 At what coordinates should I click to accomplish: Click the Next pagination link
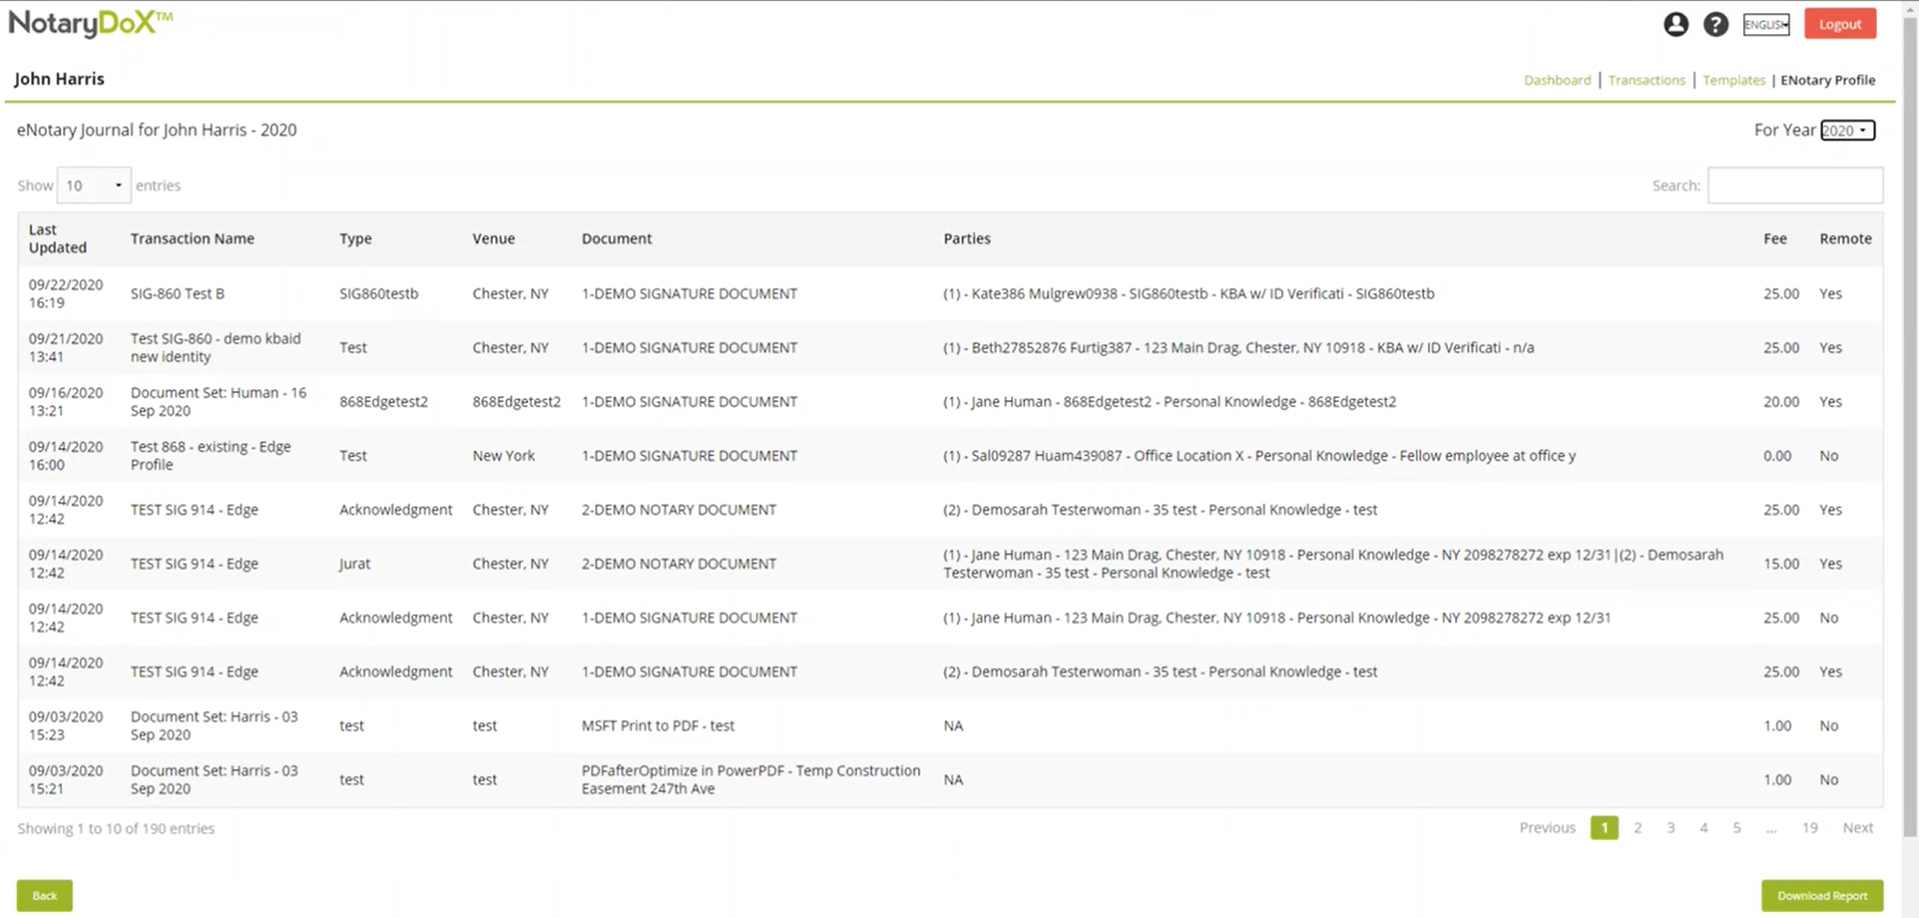click(1858, 828)
